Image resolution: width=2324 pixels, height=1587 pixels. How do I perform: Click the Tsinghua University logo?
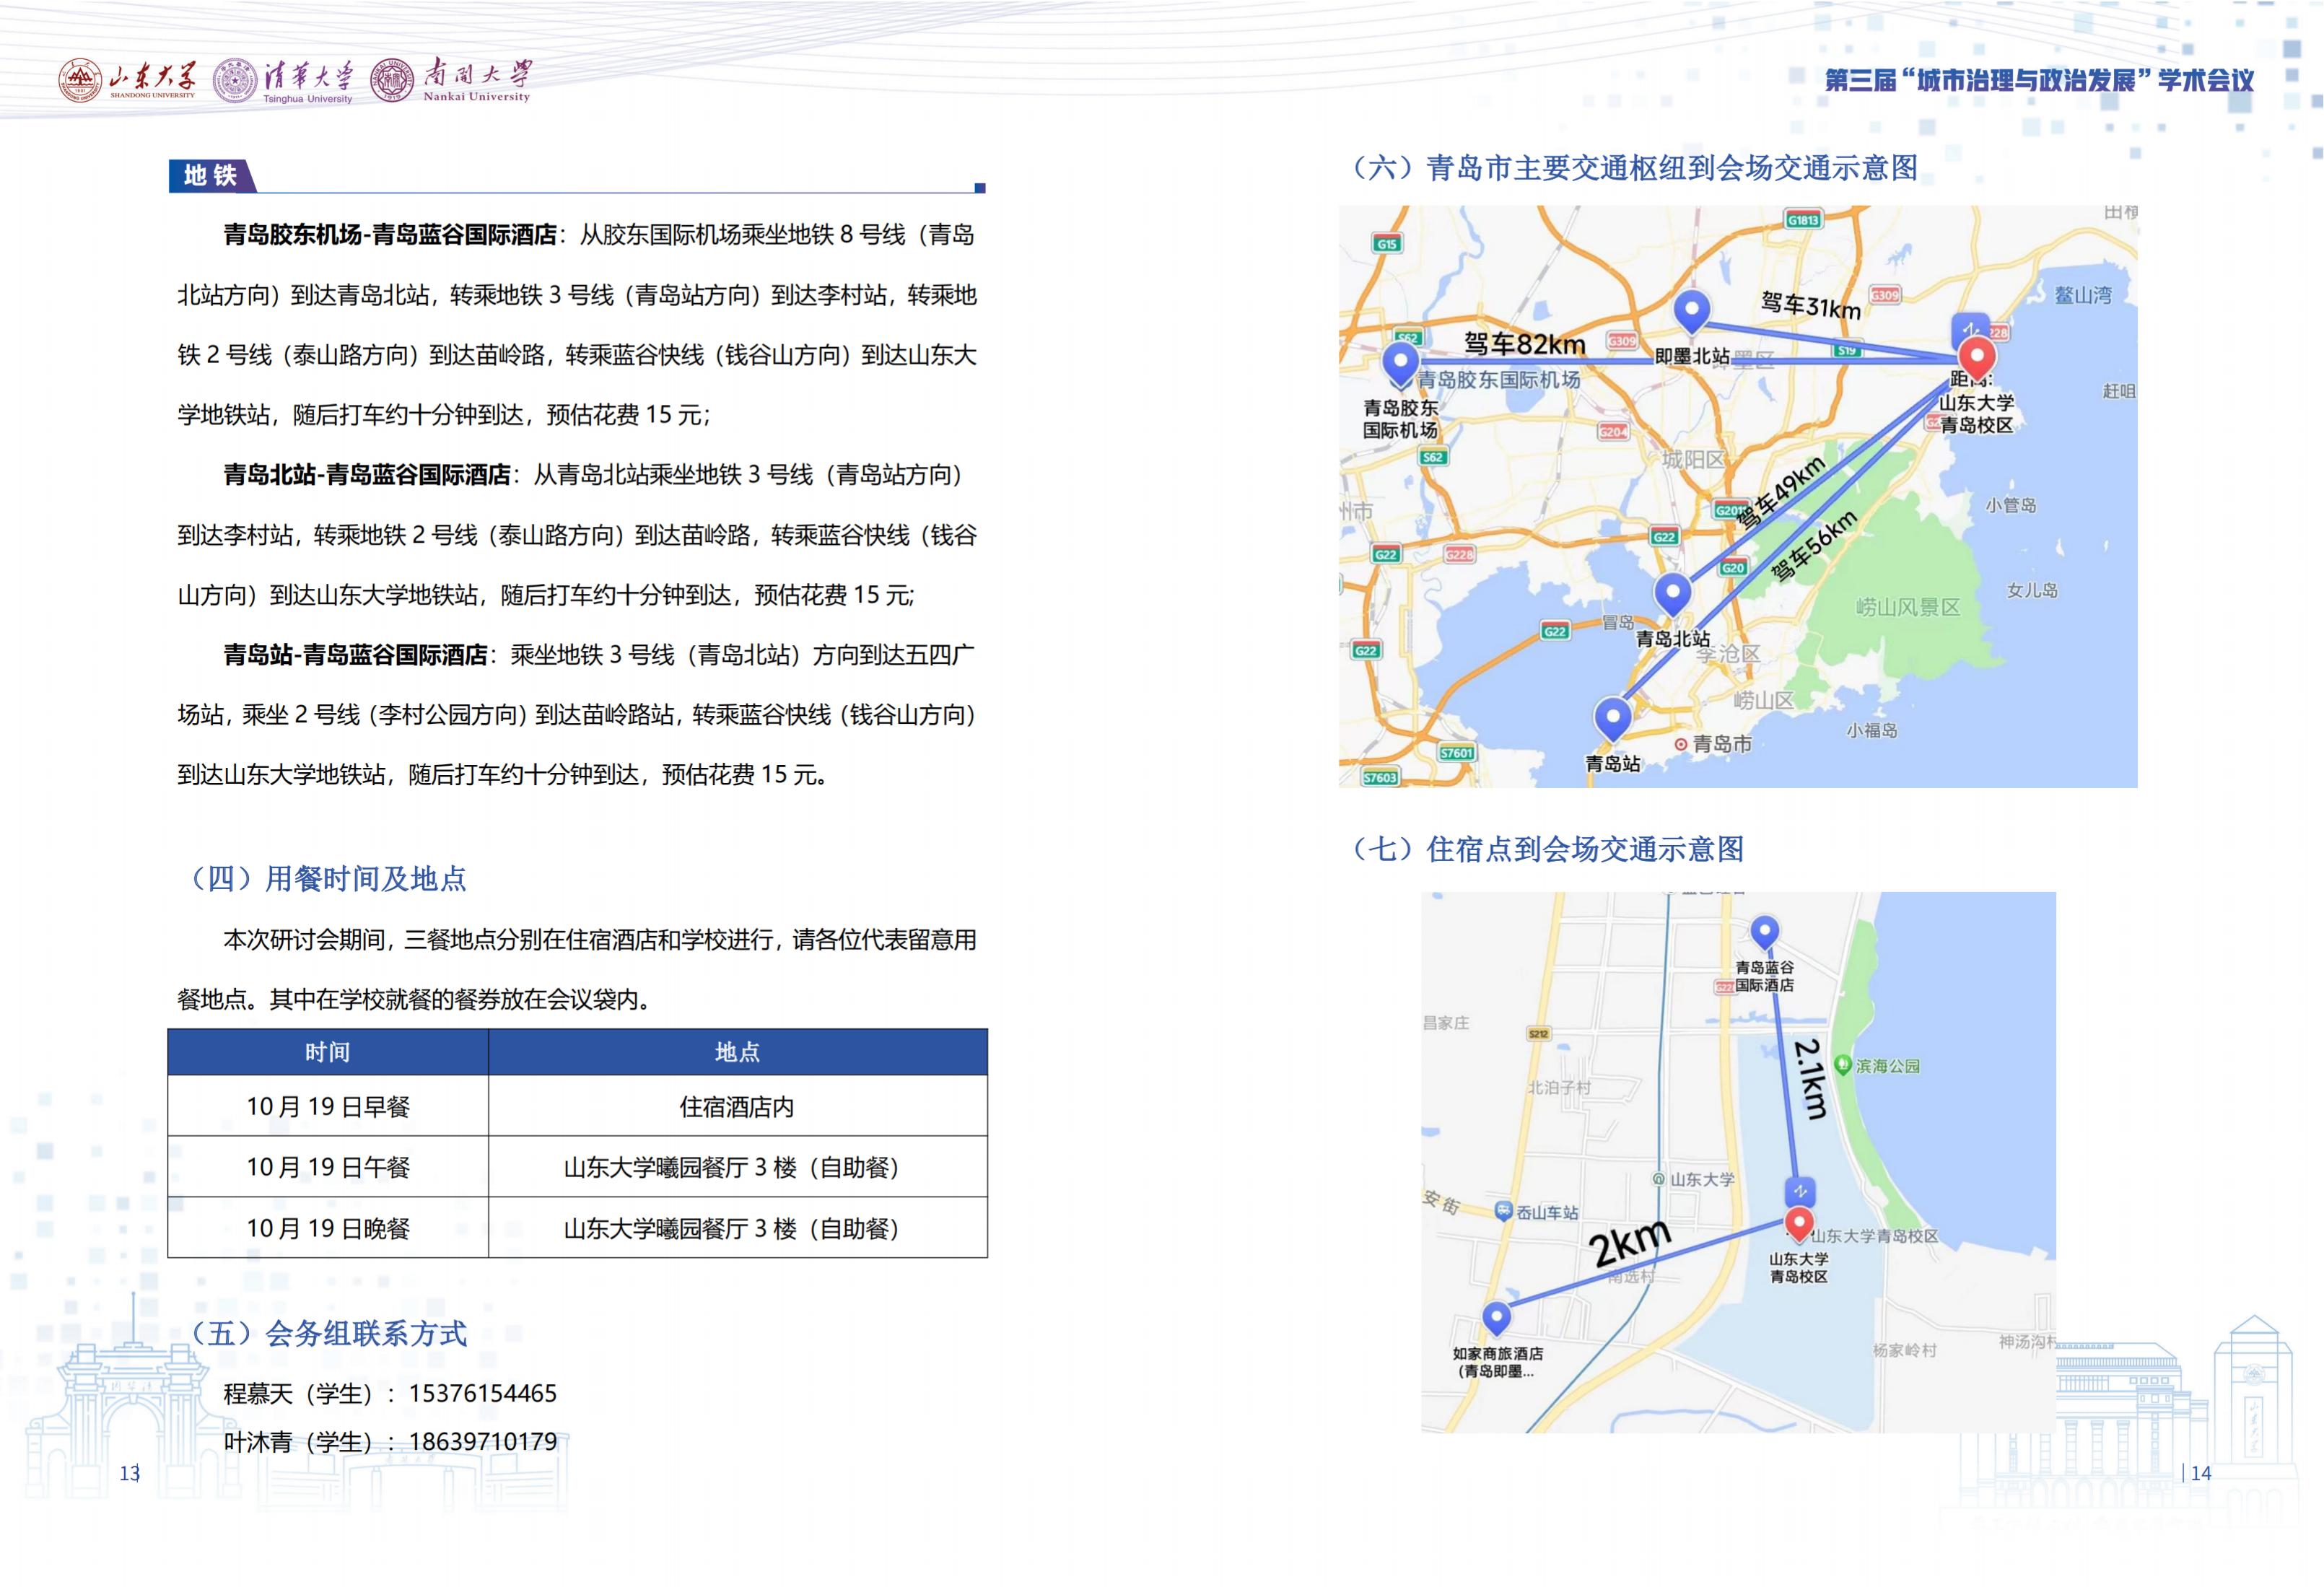coord(283,80)
